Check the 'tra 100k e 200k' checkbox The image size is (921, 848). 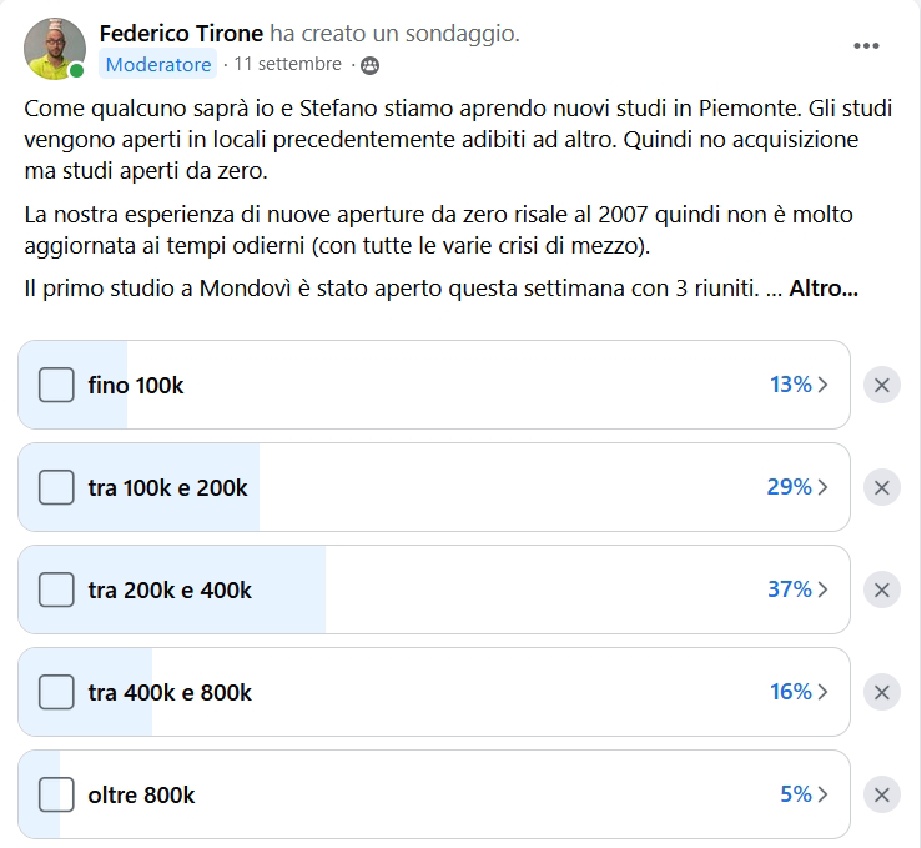pos(56,488)
